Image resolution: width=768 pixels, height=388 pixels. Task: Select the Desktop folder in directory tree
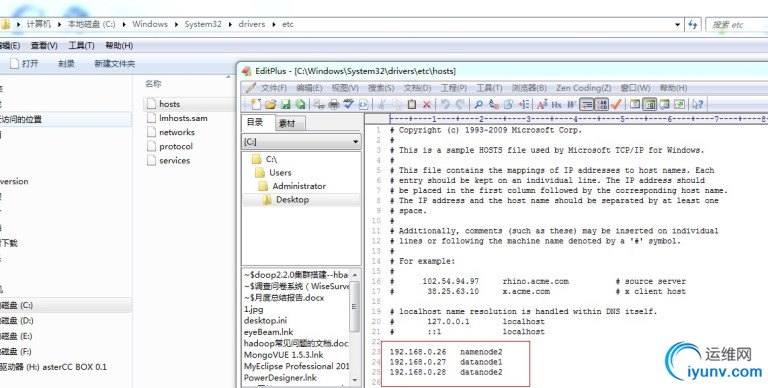pyautogui.click(x=292, y=199)
